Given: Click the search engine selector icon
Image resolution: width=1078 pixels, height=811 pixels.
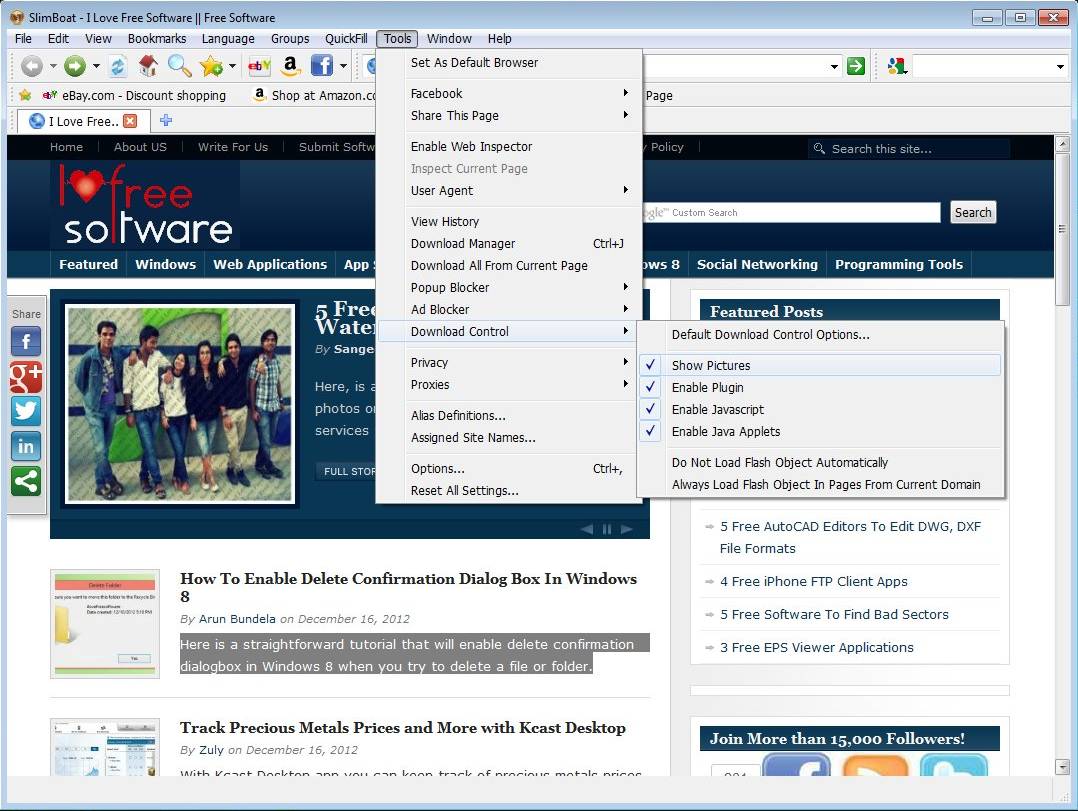Looking at the screenshot, I should 896,66.
